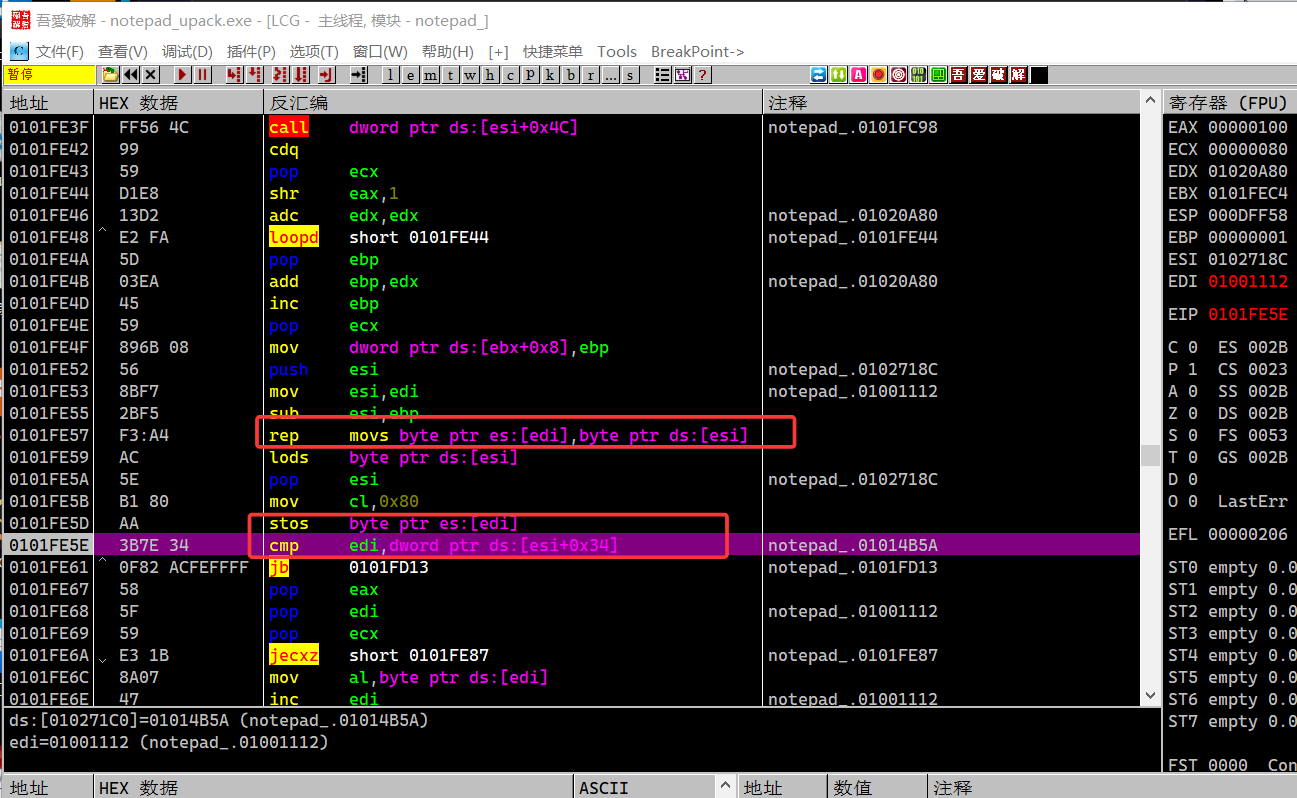The height and width of the screenshot is (798, 1297).
Task: Click the pink 'A' plugin icon
Action: click(x=858, y=75)
